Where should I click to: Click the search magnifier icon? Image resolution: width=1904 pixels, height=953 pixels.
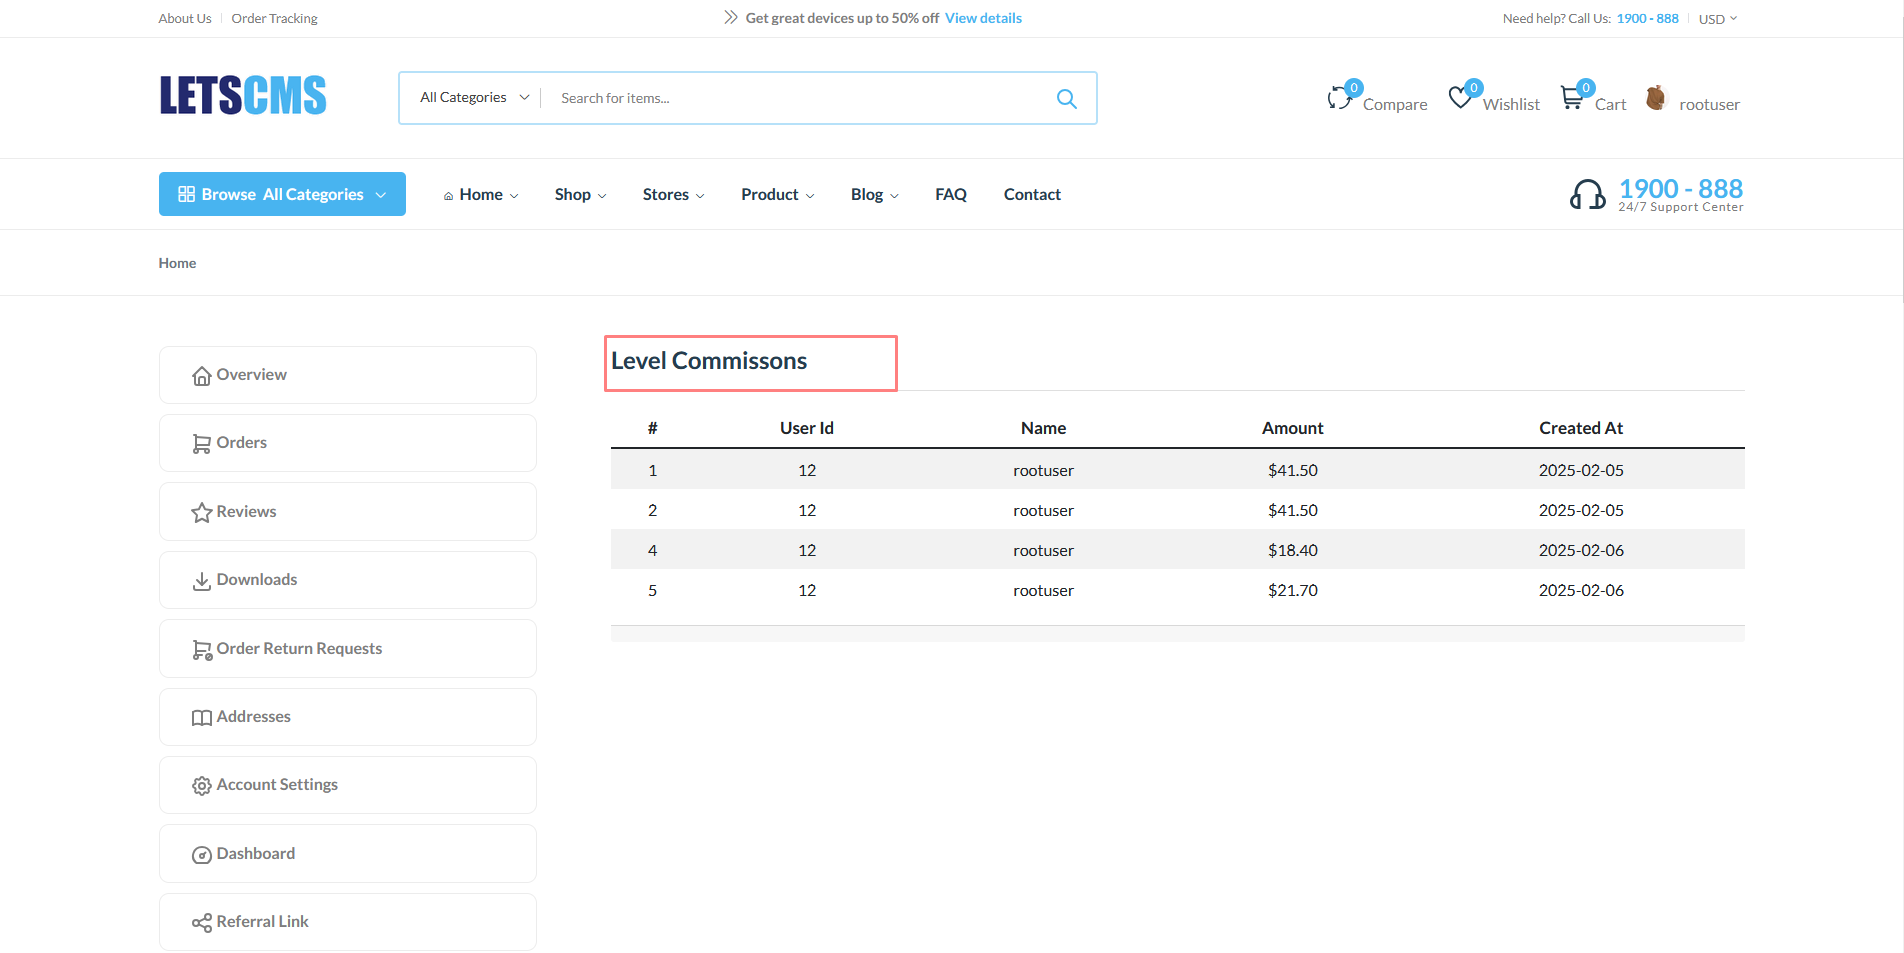click(1066, 98)
